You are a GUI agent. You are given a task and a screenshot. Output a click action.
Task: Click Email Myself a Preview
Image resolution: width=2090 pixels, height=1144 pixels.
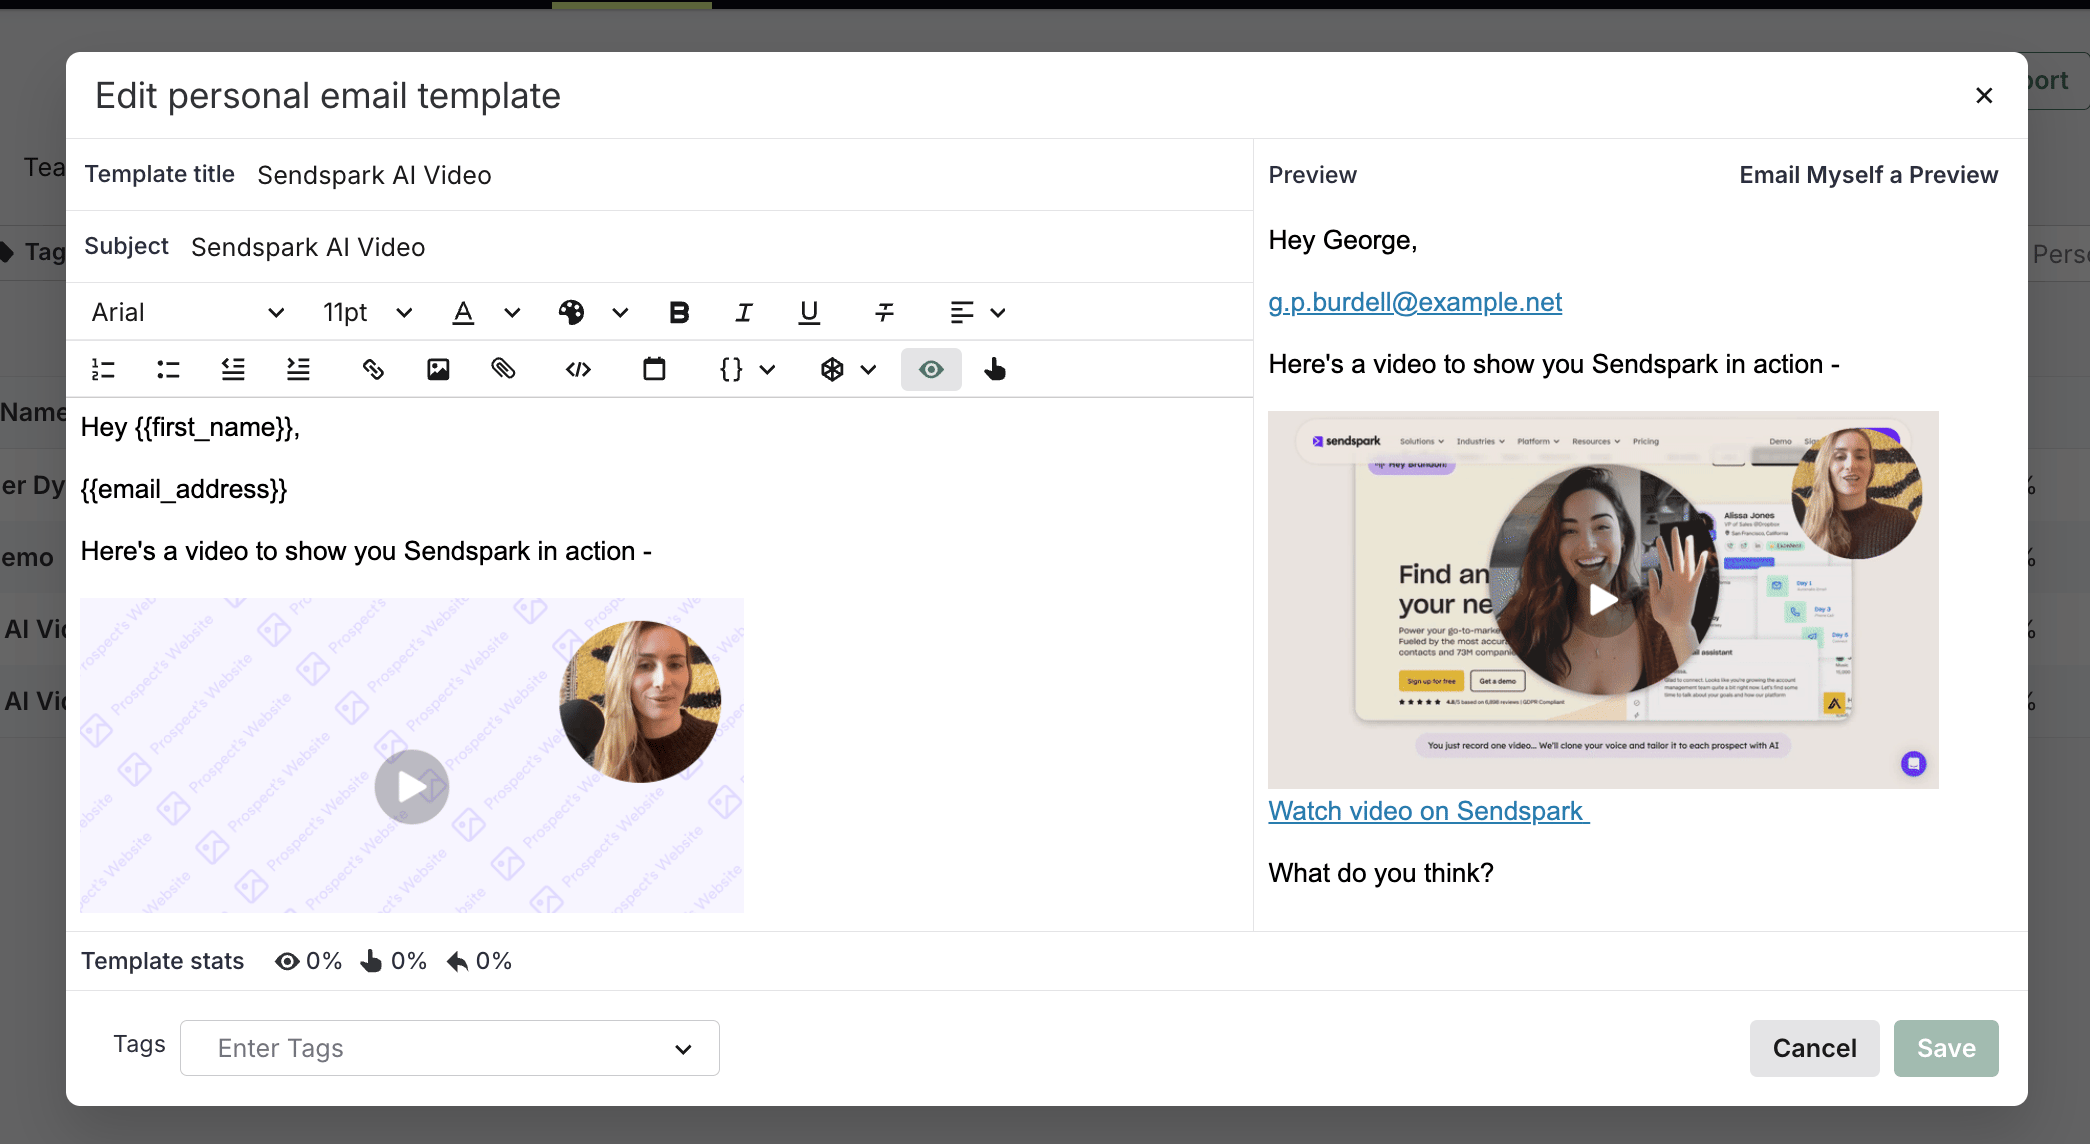1868,175
